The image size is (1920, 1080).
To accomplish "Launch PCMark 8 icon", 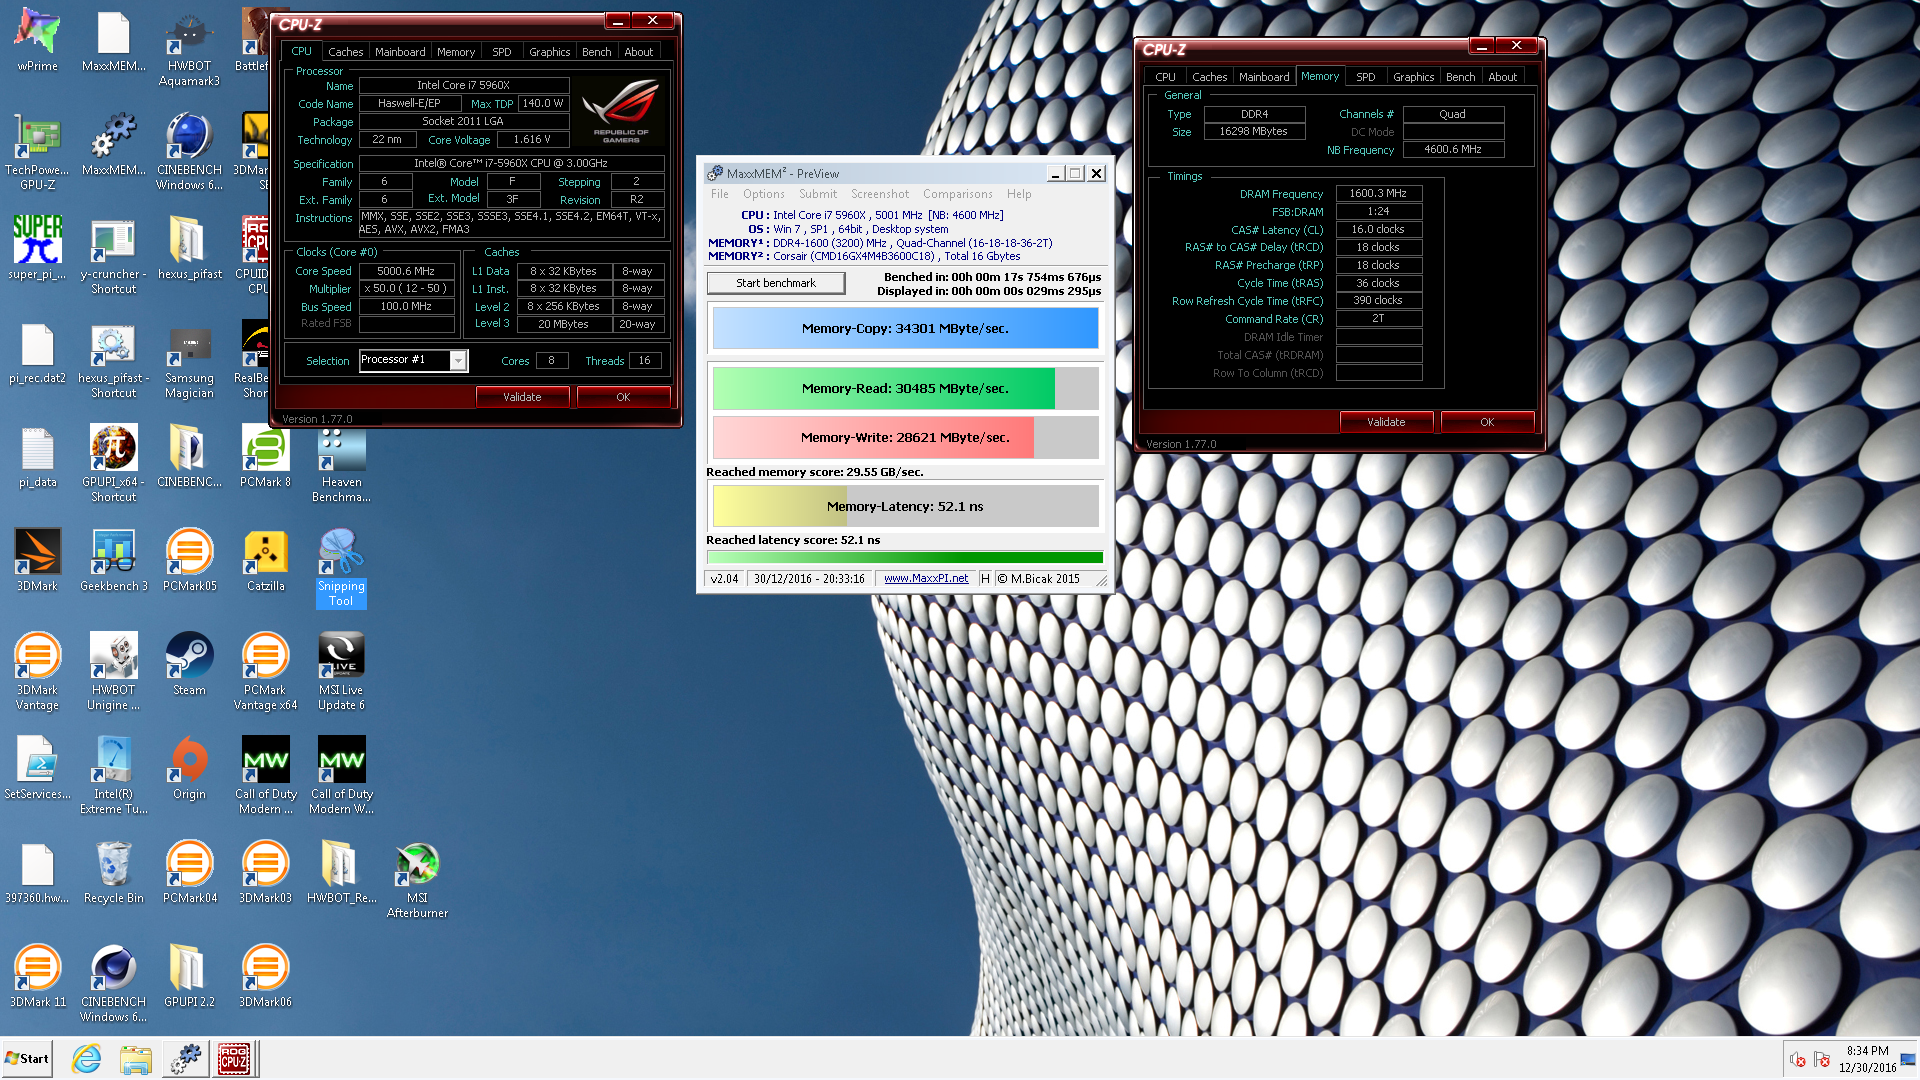I will click(x=265, y=455).
